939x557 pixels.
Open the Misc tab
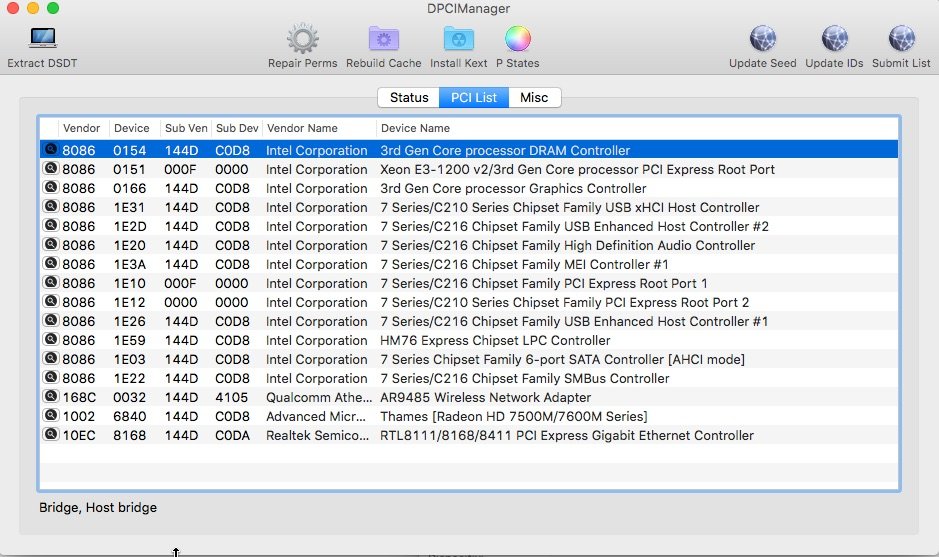tap(534, 98)
